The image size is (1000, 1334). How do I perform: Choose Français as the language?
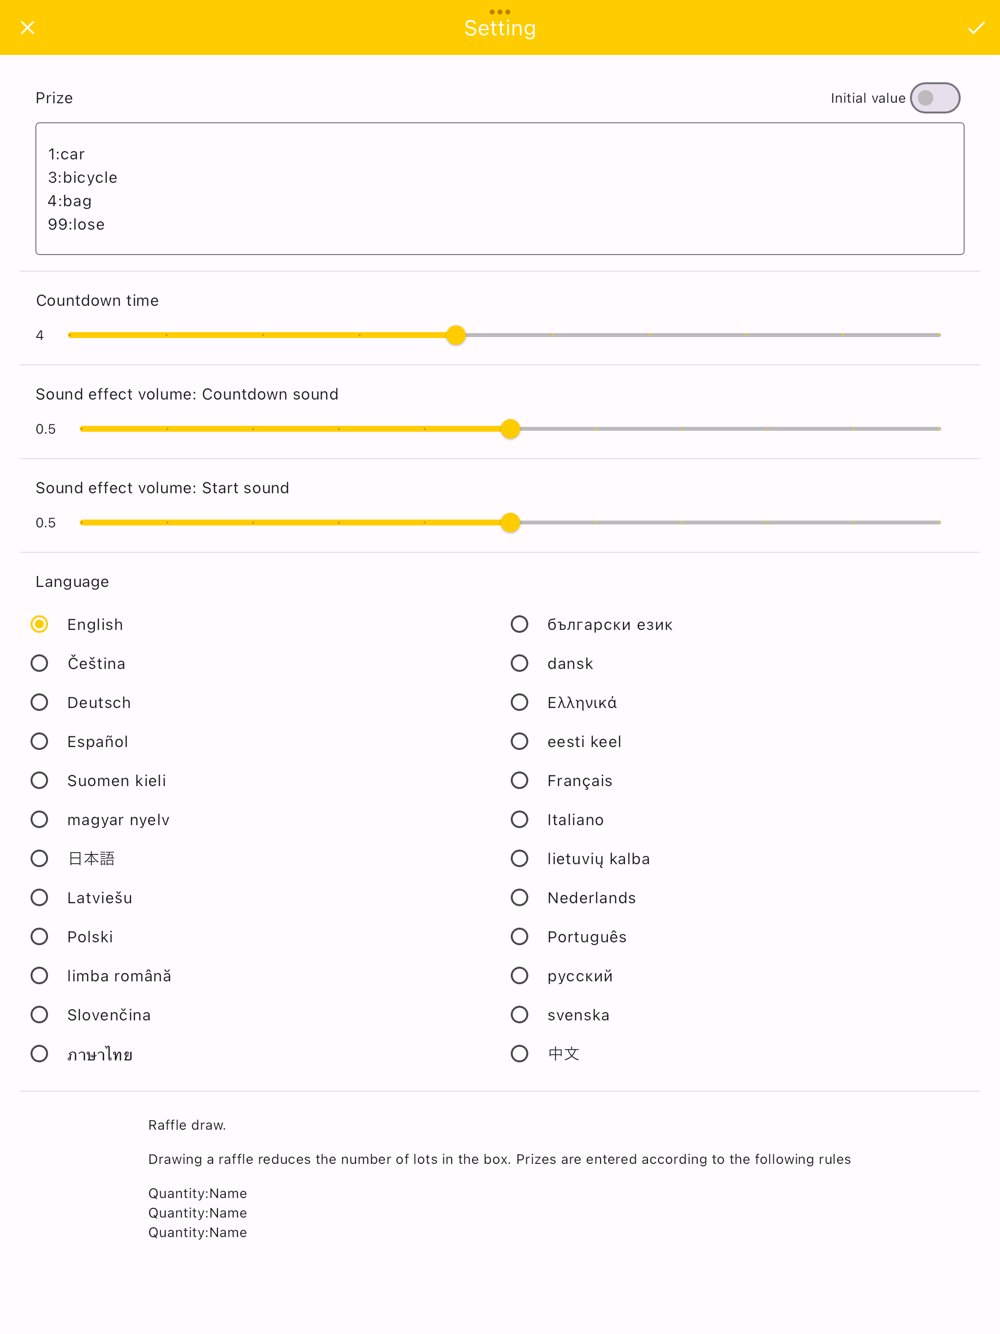click(x=520, y=780)
